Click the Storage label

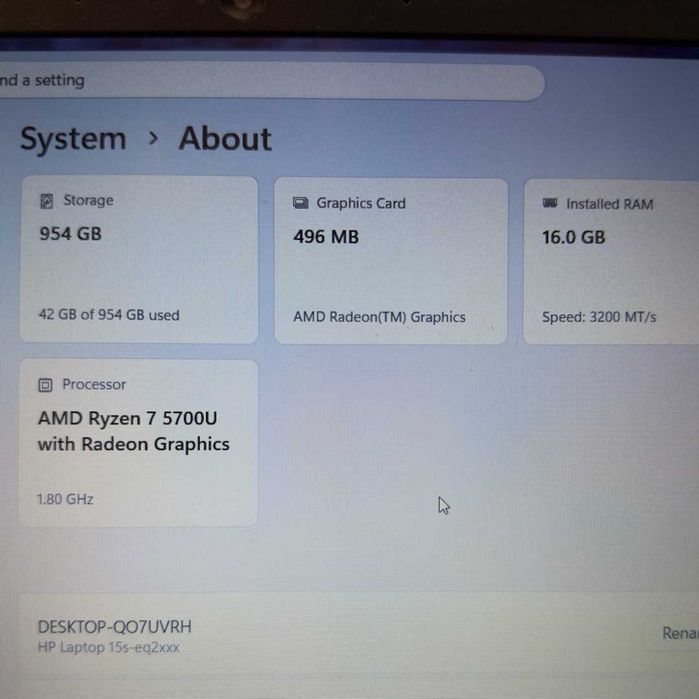(88, 201)
